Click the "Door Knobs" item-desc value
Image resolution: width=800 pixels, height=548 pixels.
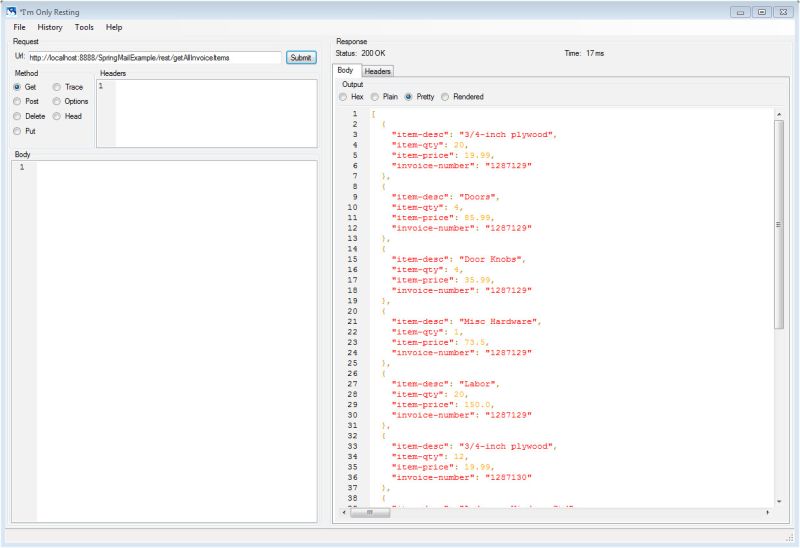pos(490,259)
